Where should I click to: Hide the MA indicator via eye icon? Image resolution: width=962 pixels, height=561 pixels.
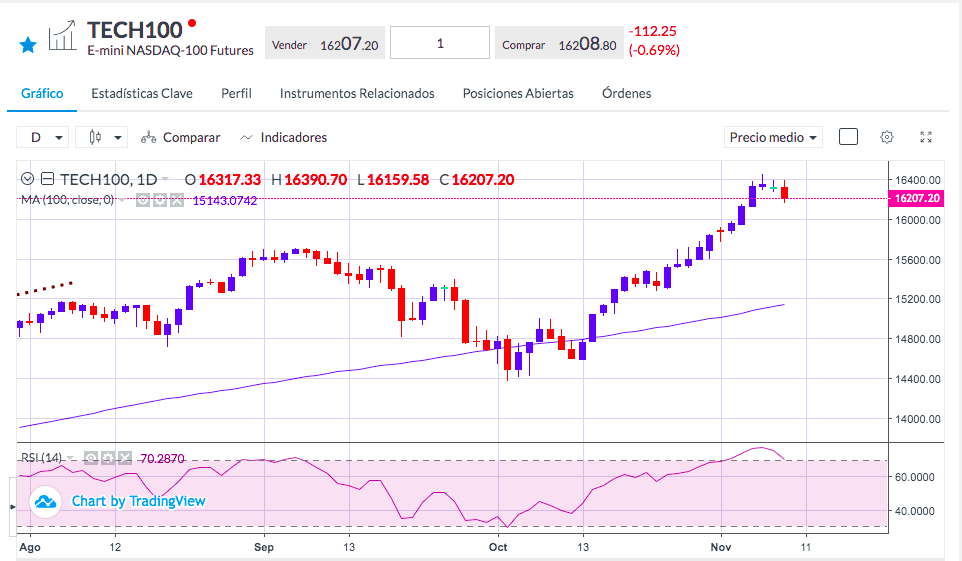coord(143,200)
